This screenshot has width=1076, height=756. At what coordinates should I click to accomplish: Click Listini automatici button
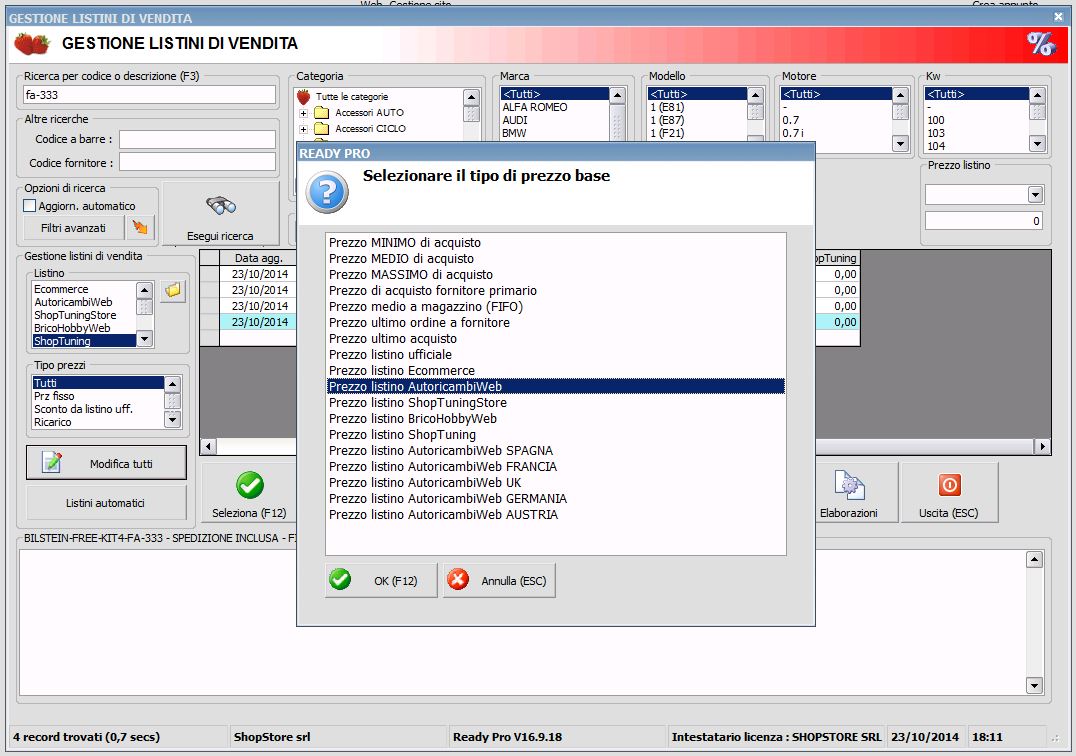pyautogui.click(x=106, y=503)
